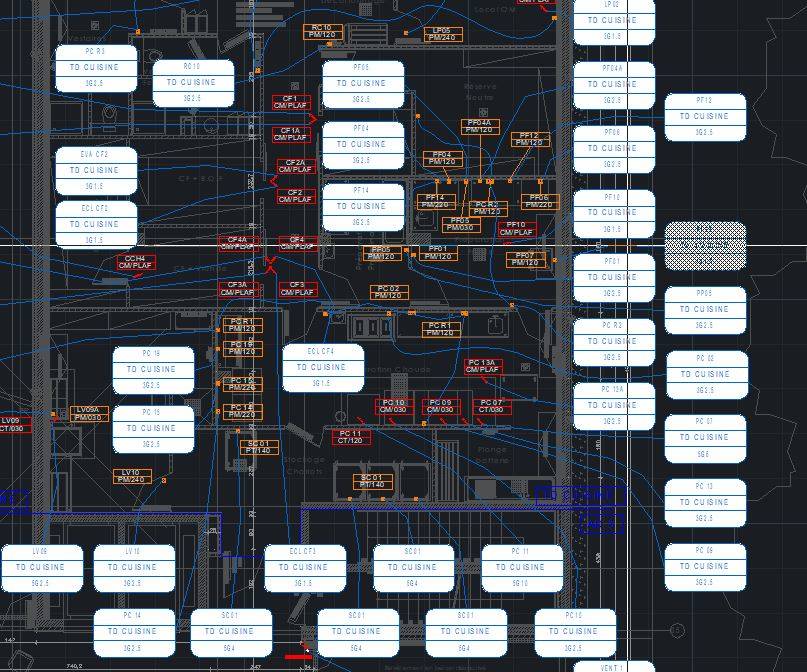This screenshot has height=672, width=807.
Task: Select the PC 13A CM/PLAF label
Action: click(482, 366)
